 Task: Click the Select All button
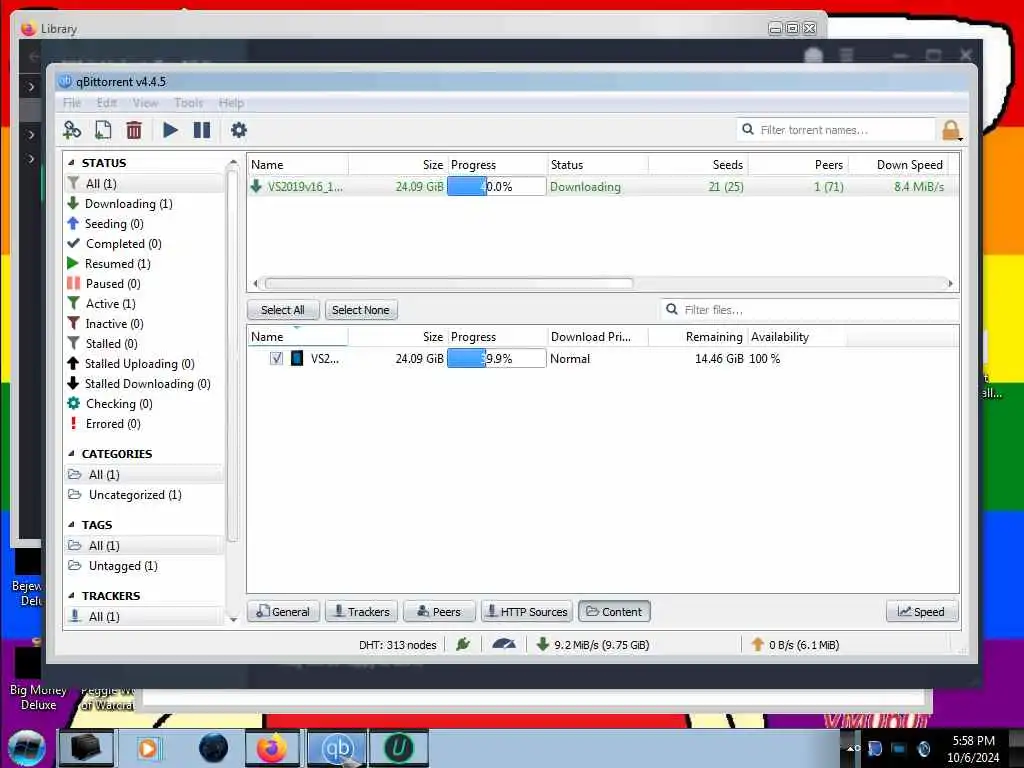tap(283, 310)
